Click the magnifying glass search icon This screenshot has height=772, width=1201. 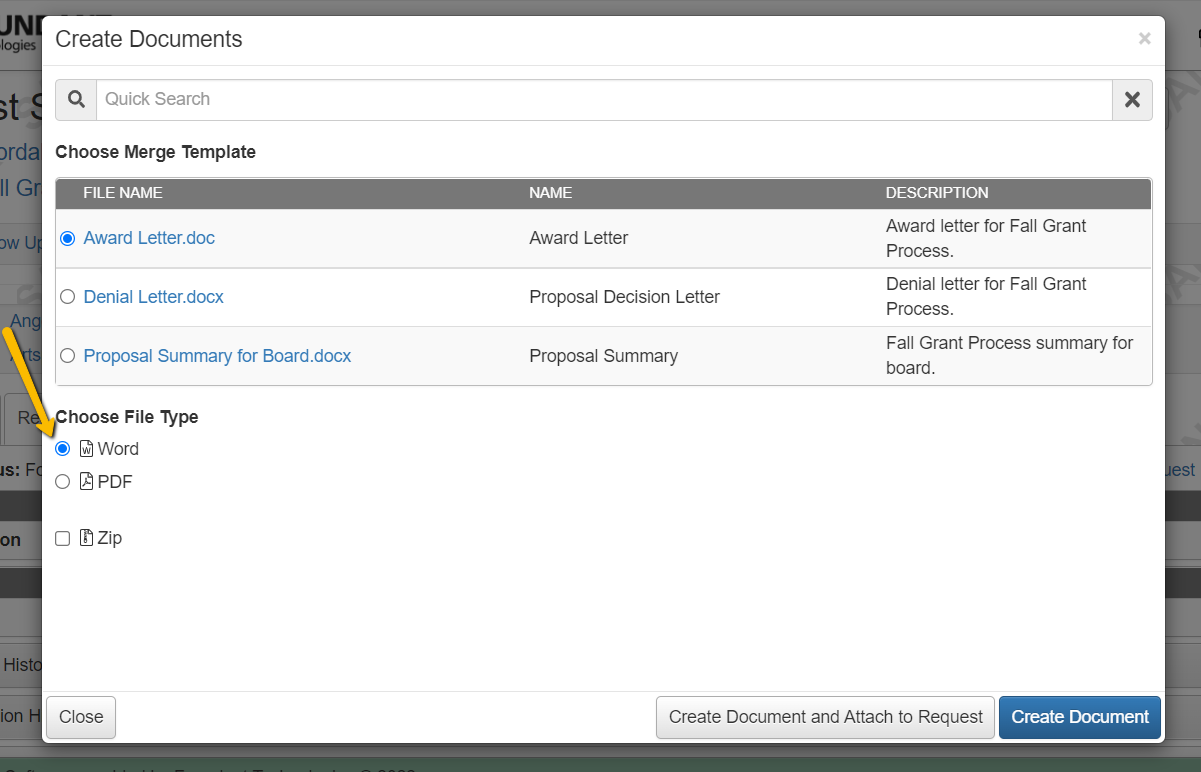75,99
